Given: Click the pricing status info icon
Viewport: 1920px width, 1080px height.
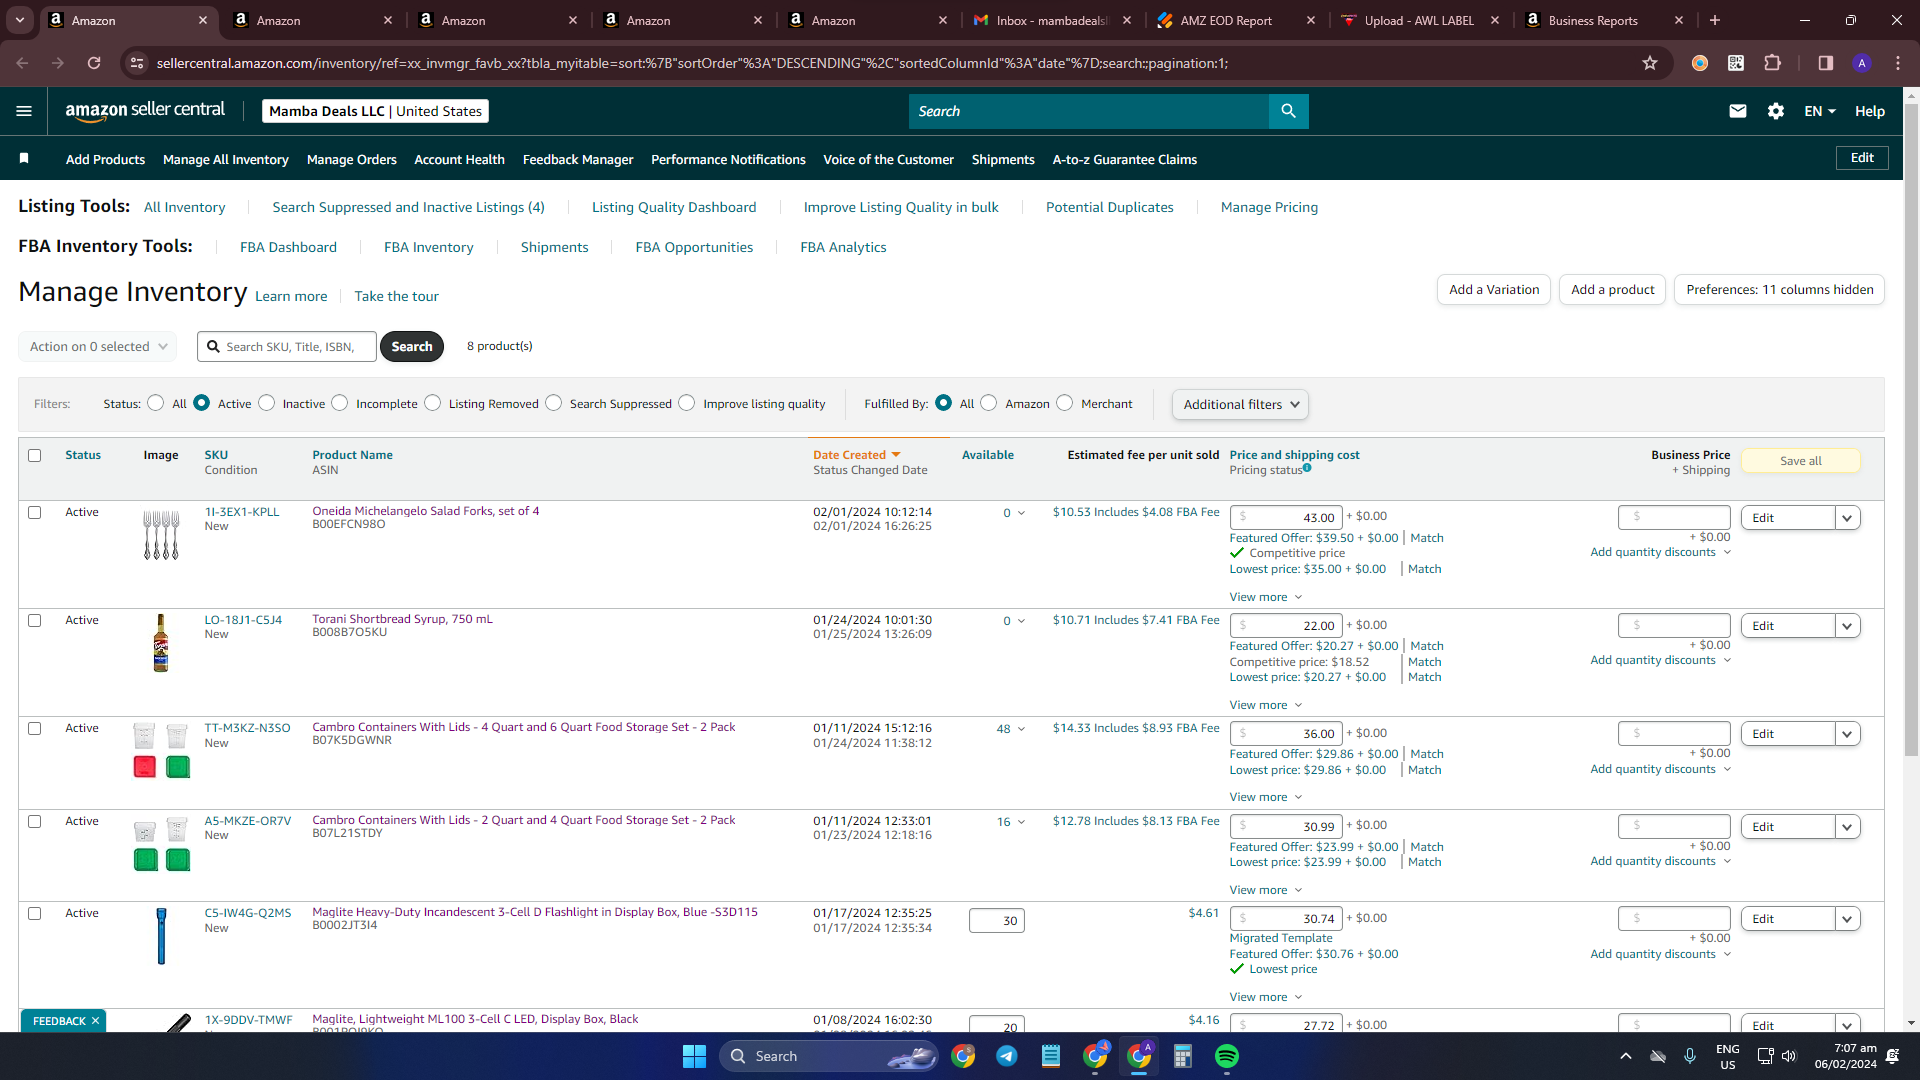Looking at the screenshot, I should tap(1307, 467).
